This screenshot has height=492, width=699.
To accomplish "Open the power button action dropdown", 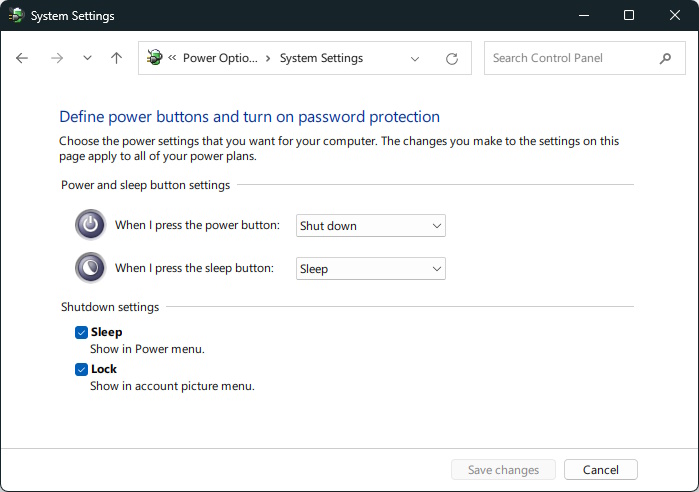I will click(x=371, y=226).
